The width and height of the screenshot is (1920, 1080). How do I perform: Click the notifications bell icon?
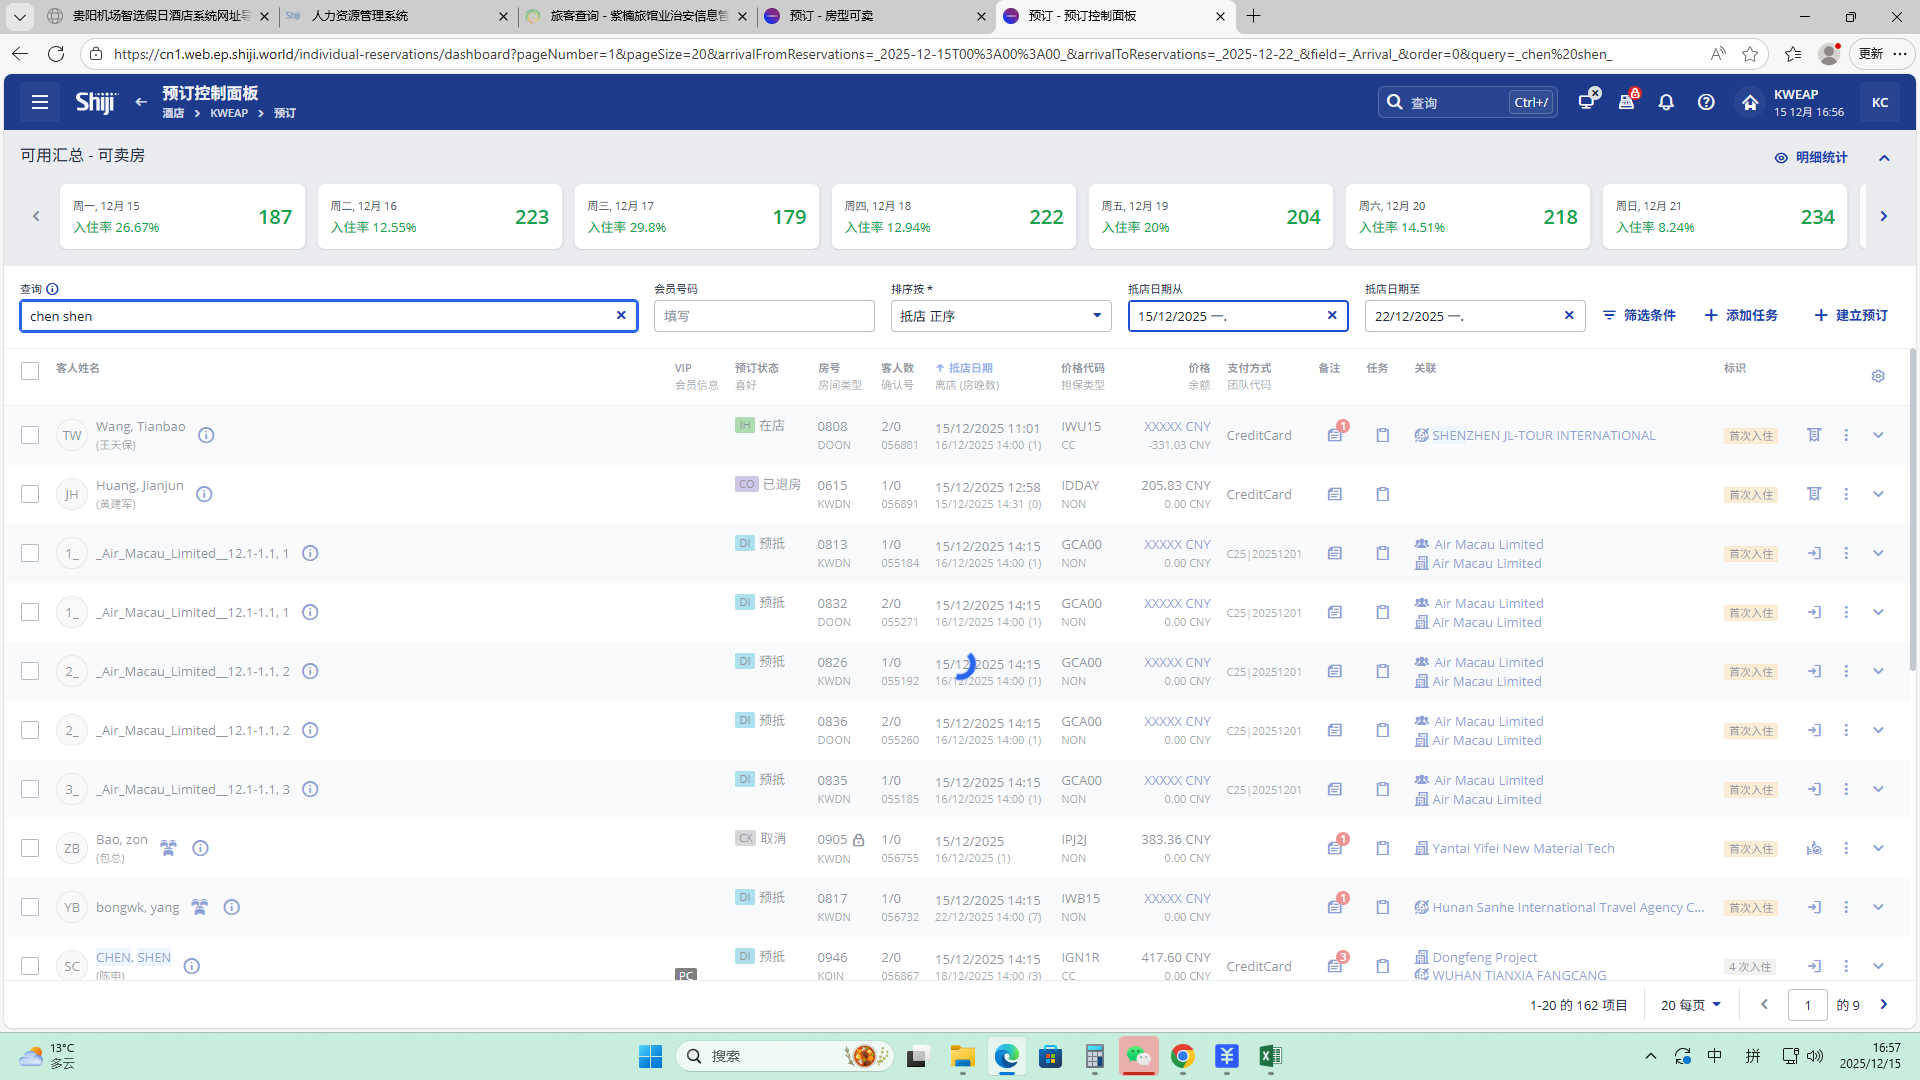1666,102
